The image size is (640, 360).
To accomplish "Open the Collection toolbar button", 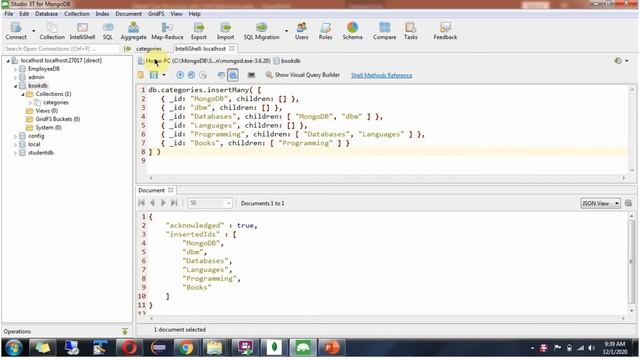I will pos(52,31).
